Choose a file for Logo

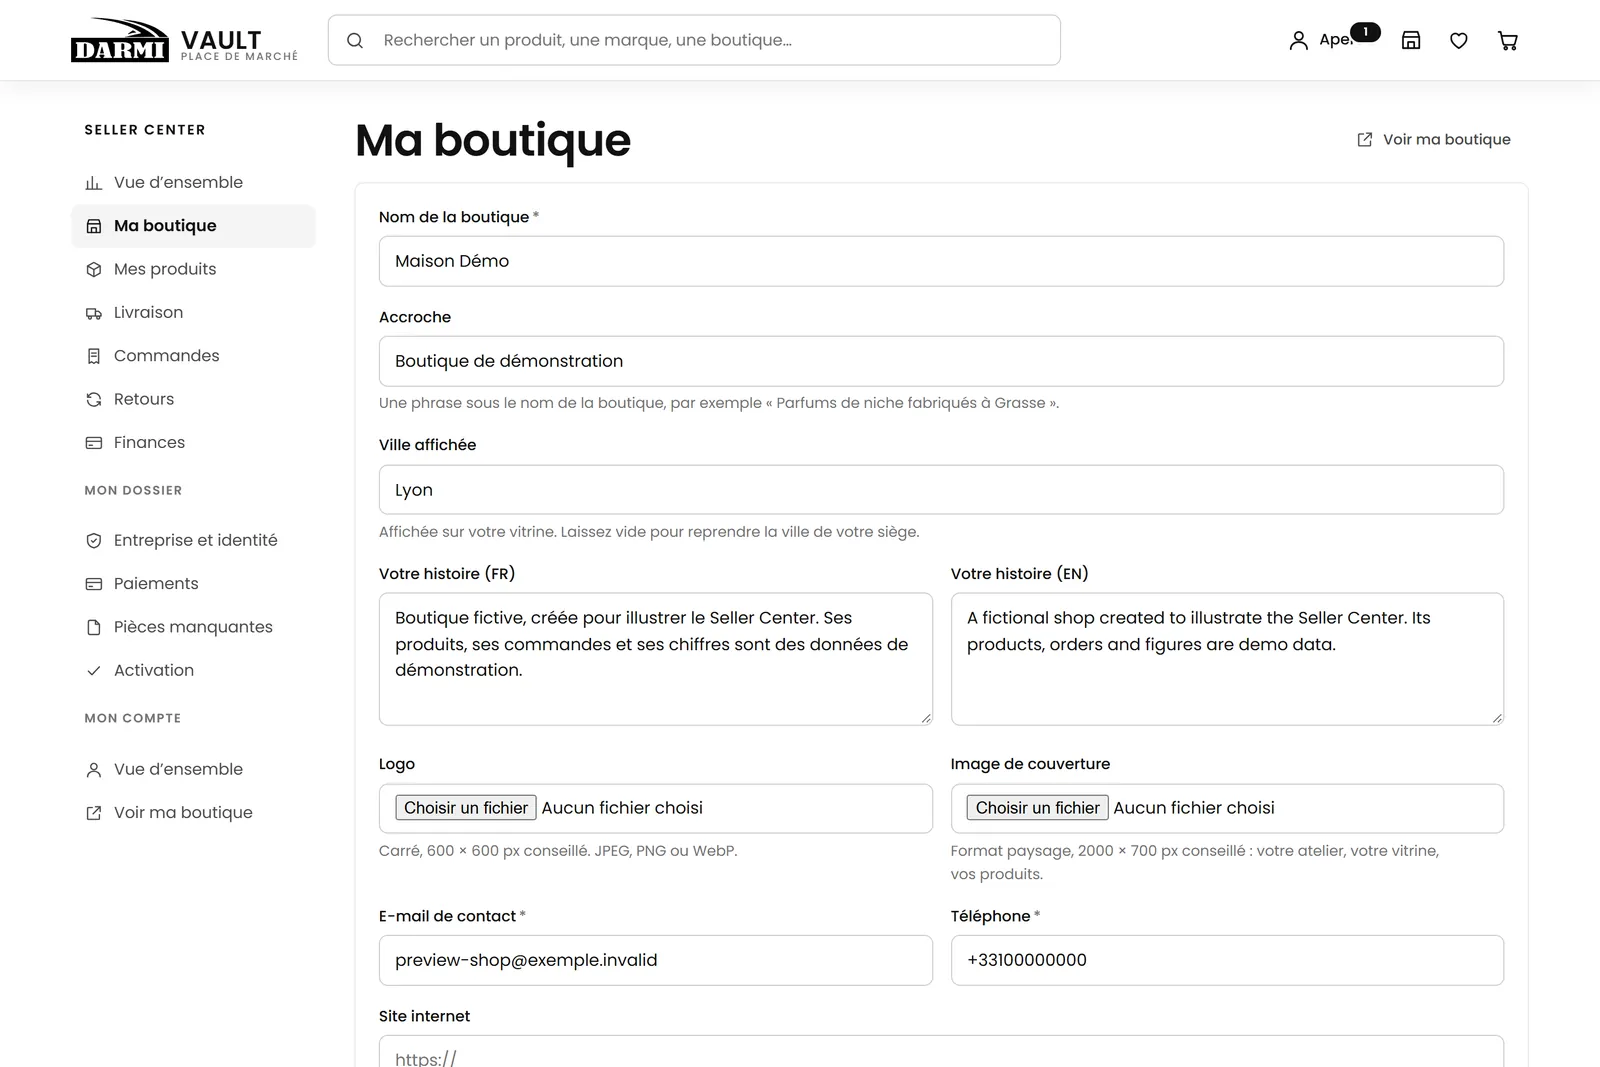pyautogui.click(x=466, y=808)
